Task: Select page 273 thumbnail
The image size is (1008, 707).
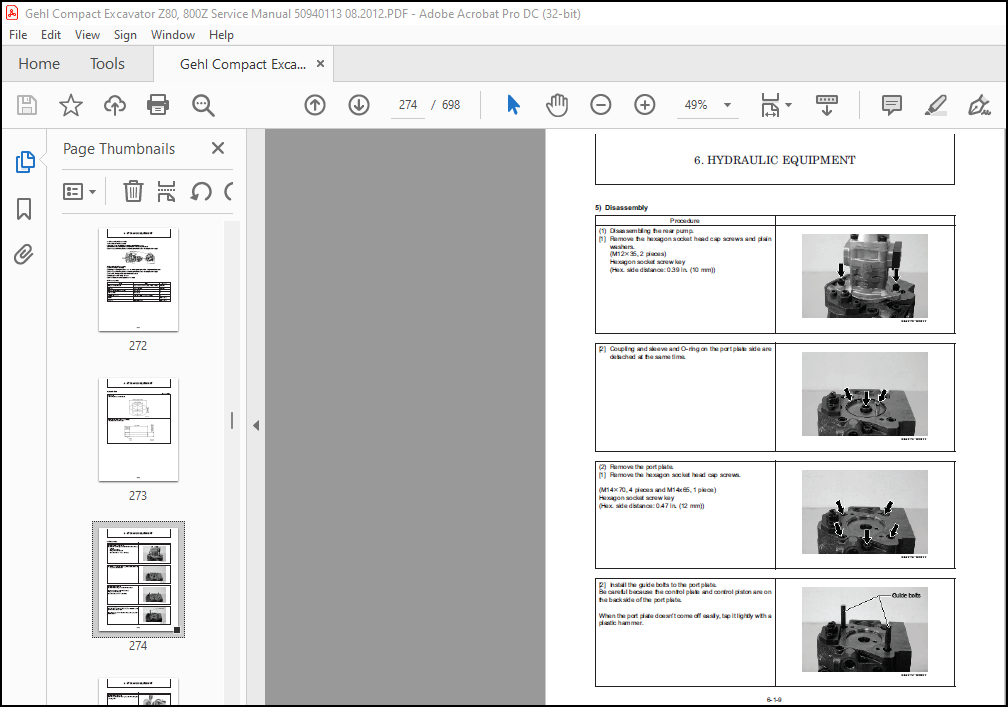Action: click(138, 429)
